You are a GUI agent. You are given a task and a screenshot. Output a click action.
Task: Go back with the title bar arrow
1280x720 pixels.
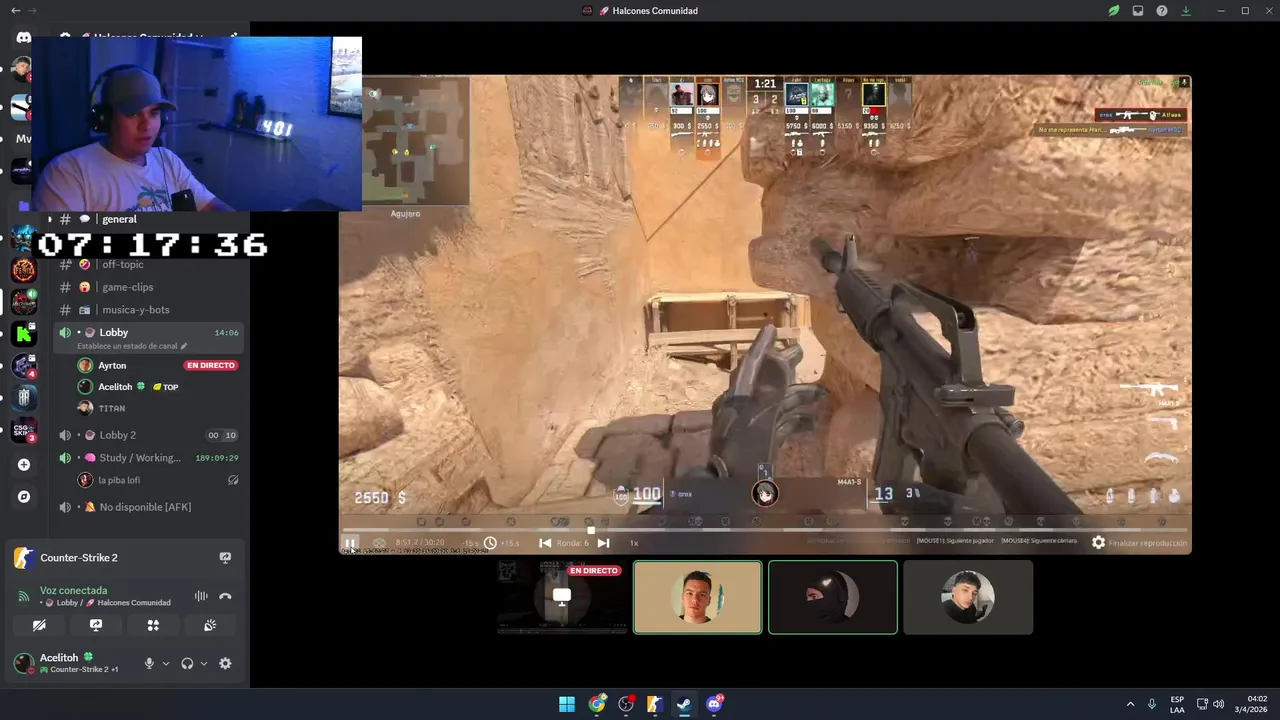pyautogui.click(x=15, y=10)
